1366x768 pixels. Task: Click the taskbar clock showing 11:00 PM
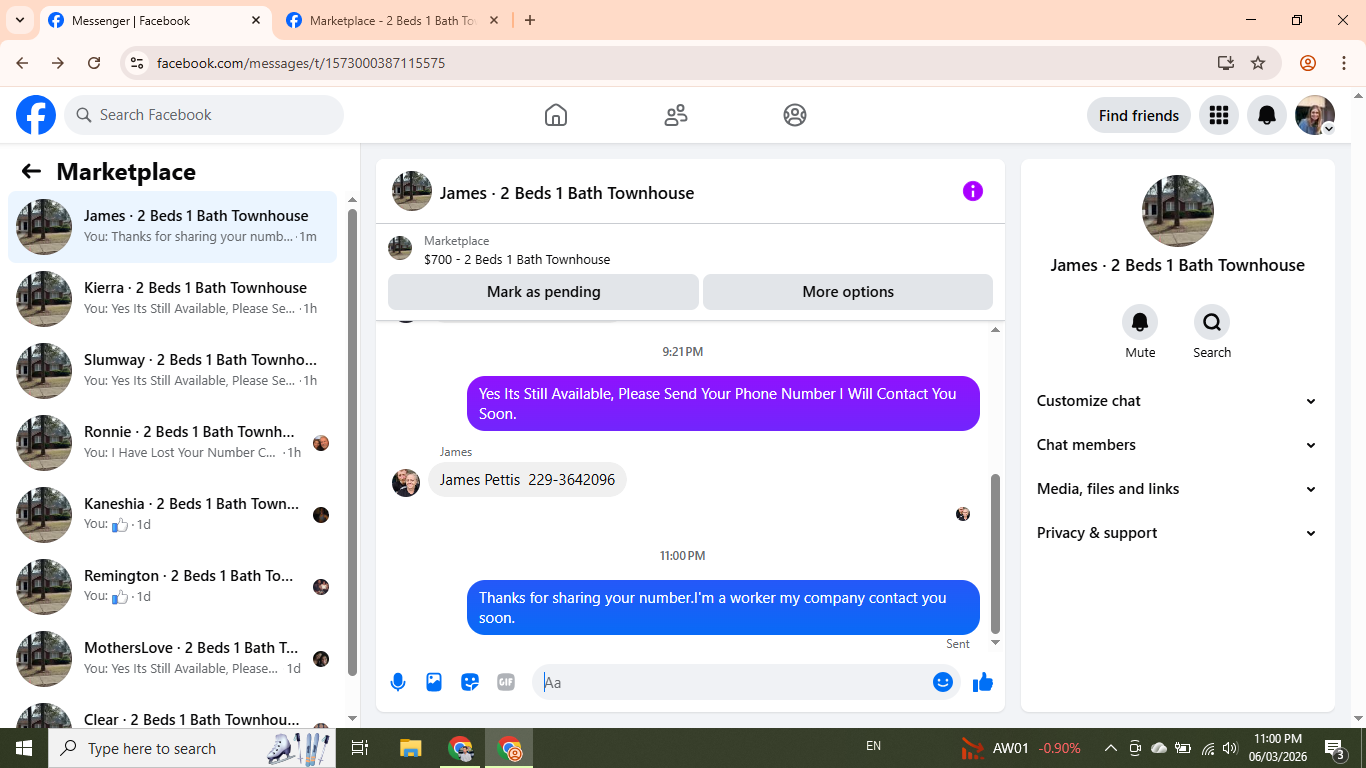[x=1277, y=748]
